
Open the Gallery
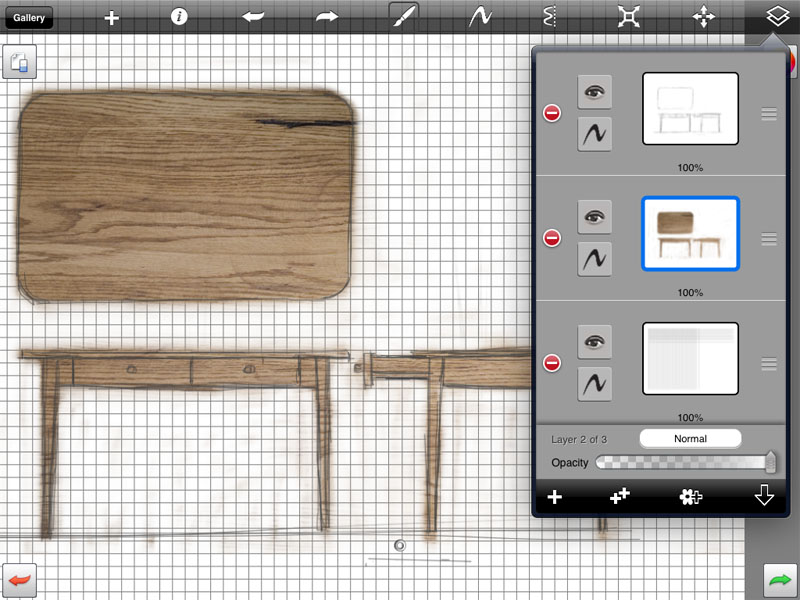(29, 17)
